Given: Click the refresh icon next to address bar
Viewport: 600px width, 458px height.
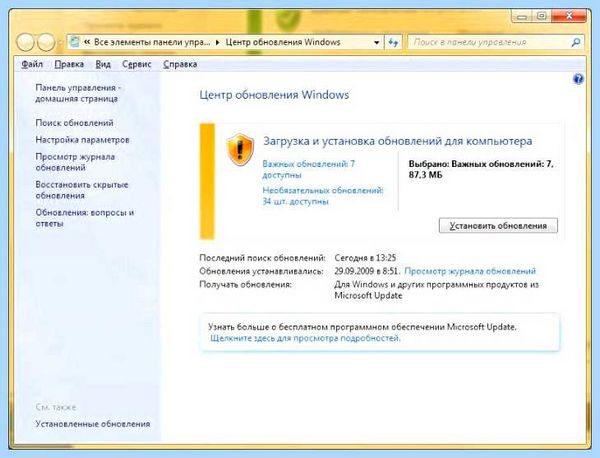Looking at the screenshot, I should coord(393,42).
